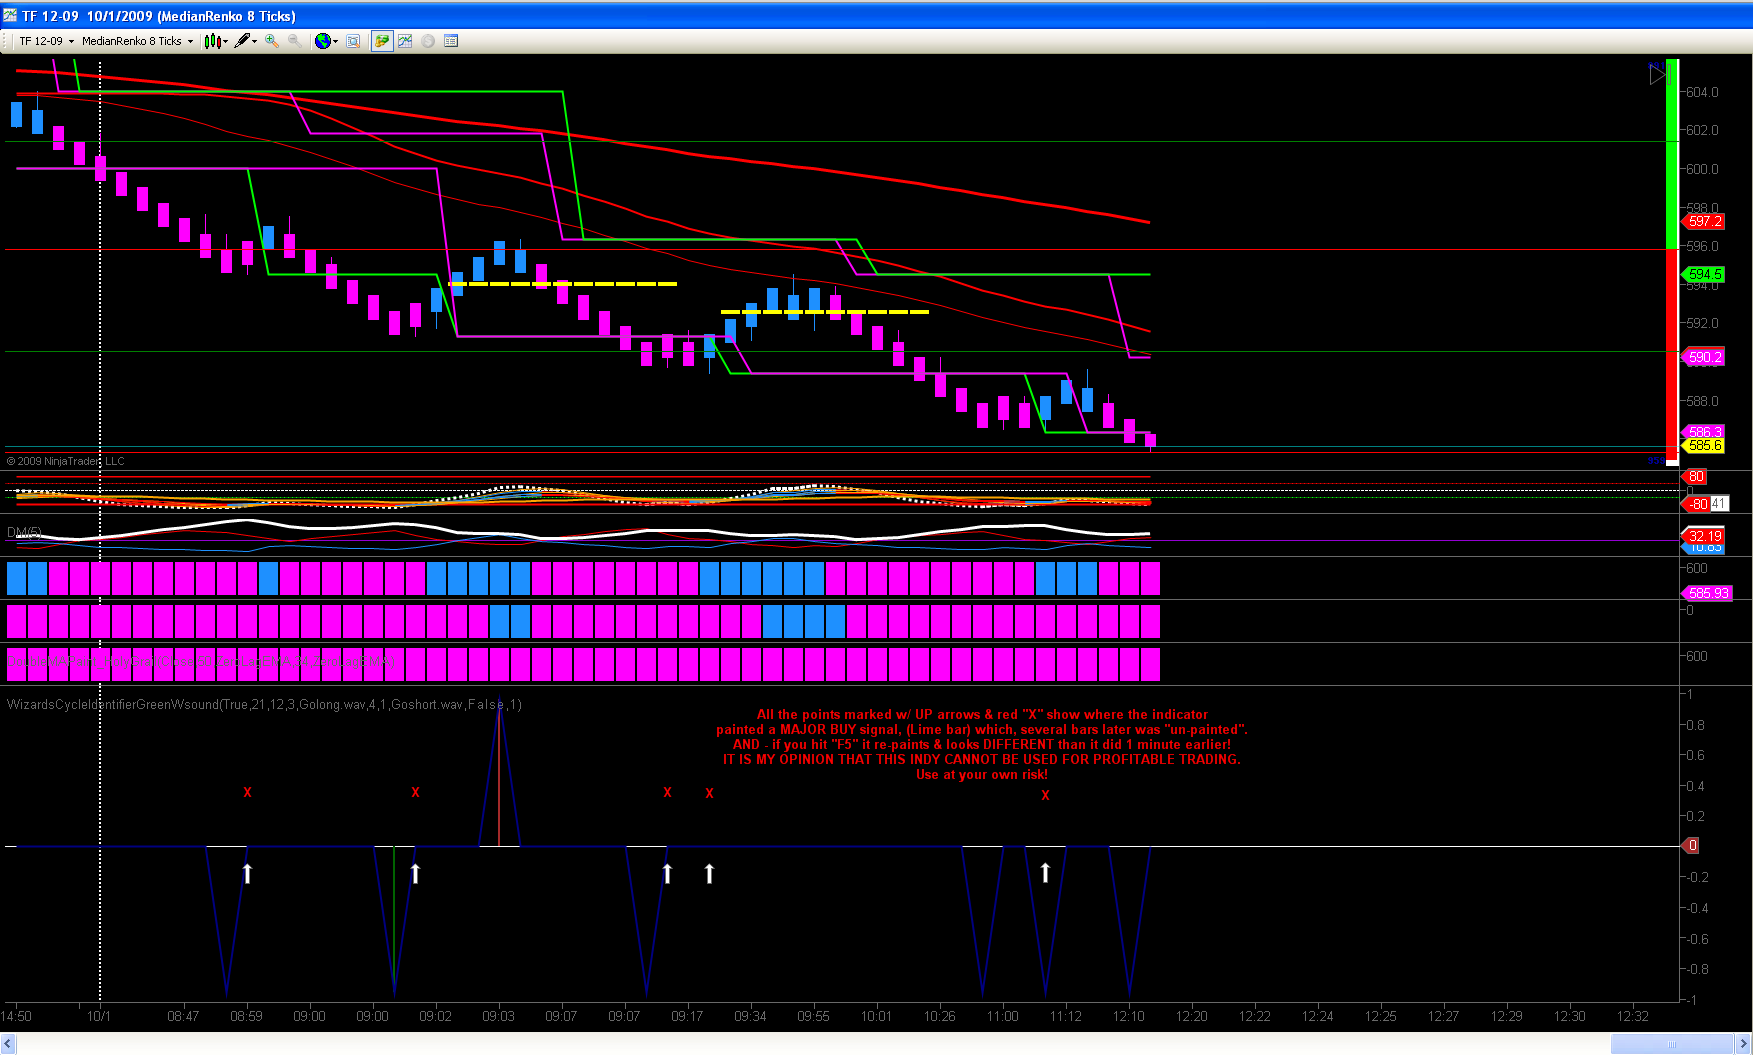Click the horizontal scrollbar left arrow
This screenshot has height=1055, width=1753.
coord(9,1044)
